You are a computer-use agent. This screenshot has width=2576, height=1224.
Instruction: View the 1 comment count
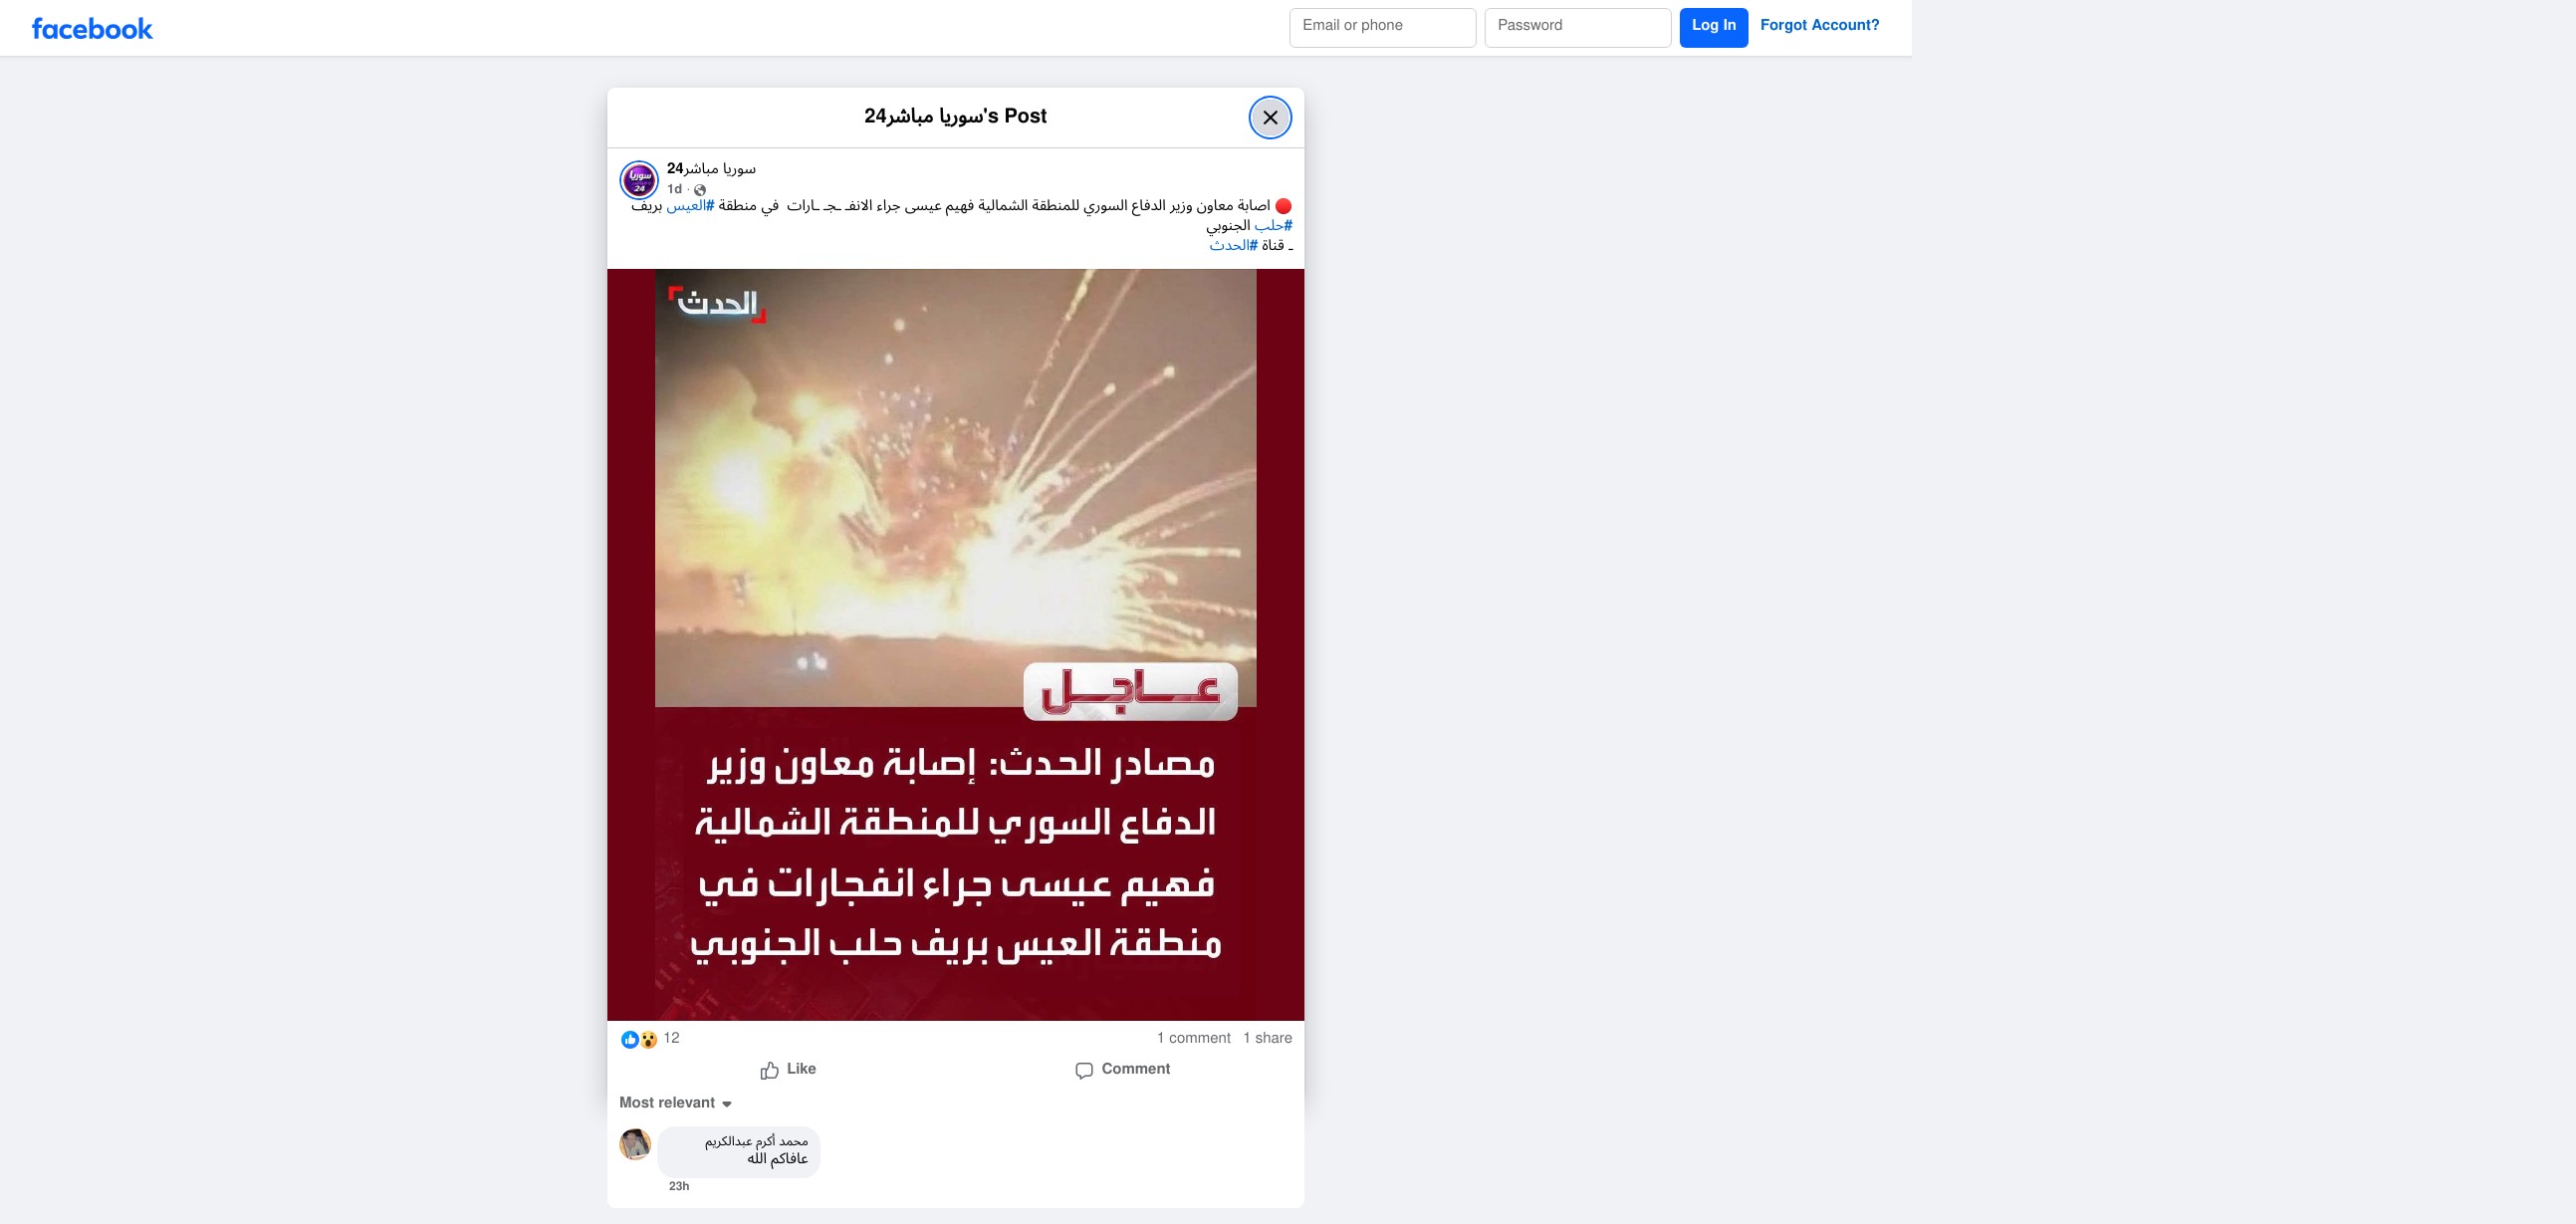coord(1193,1039)
